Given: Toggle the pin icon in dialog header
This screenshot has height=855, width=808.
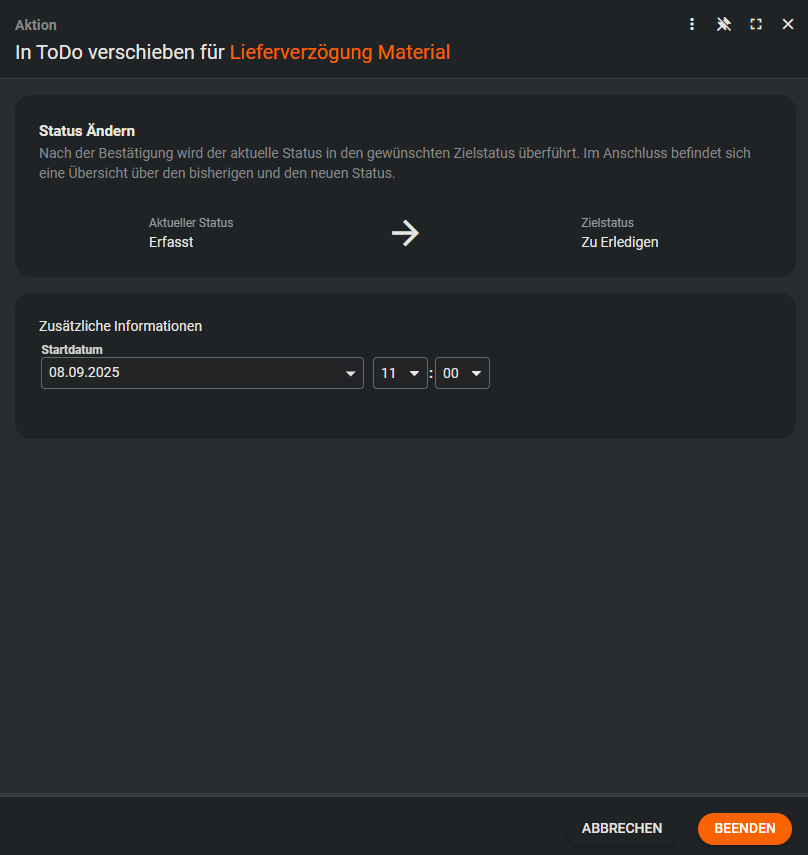Looking at the screenshot, I should (x=724, y=24).
